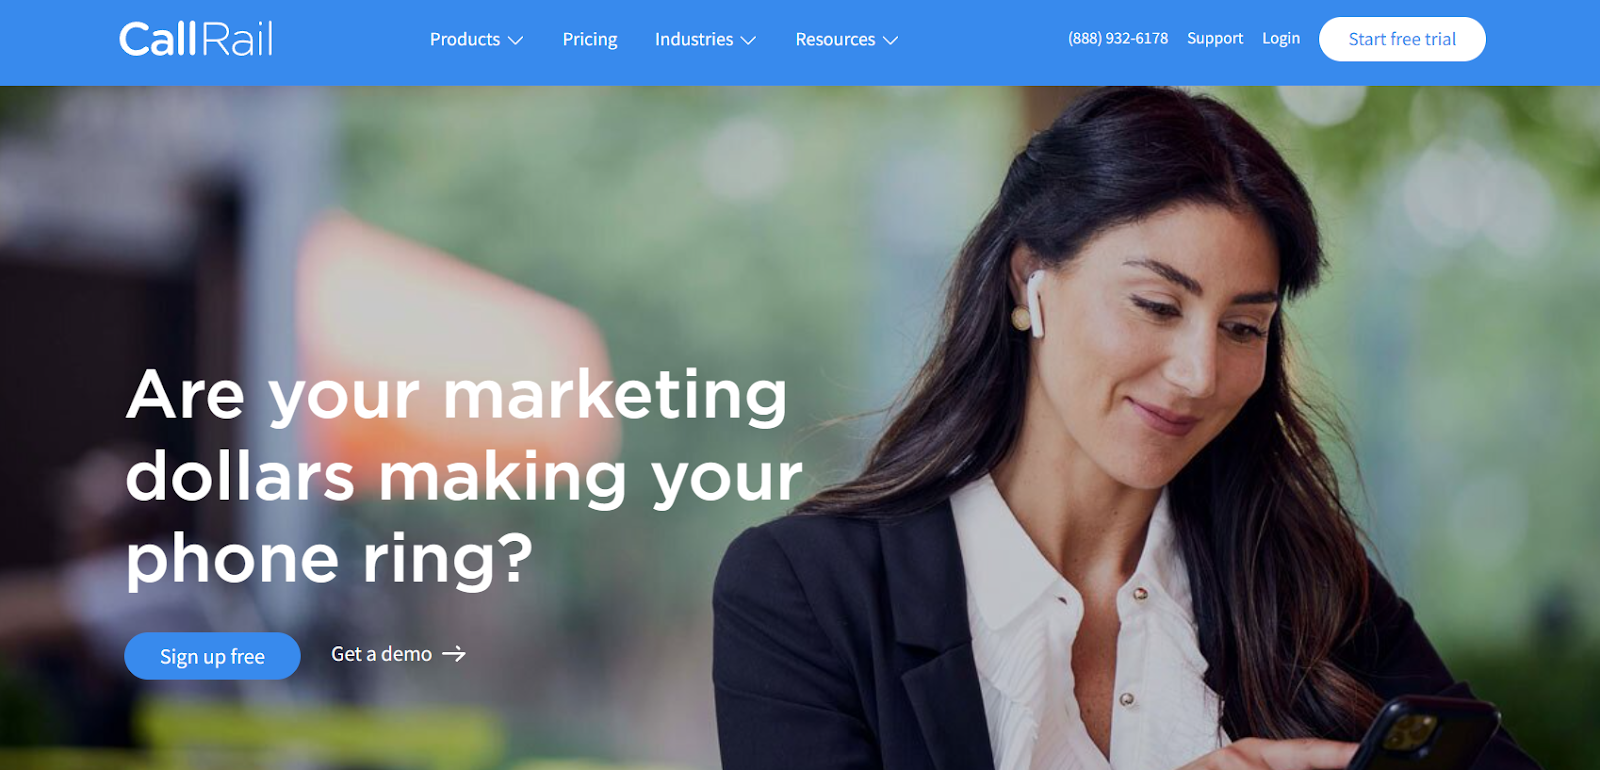Follow the Get a demo link text
This screenshot has width=1600, height=770.
(382, 654)
